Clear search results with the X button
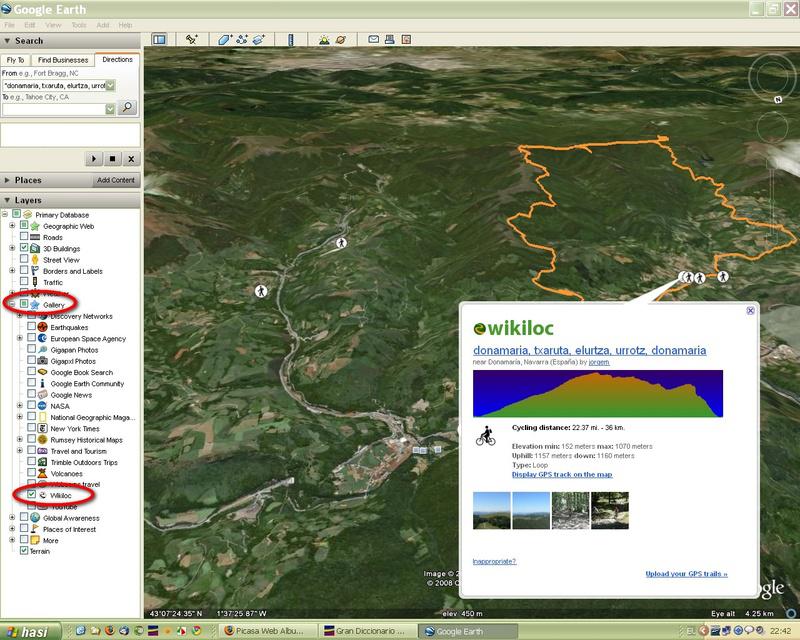Viewport: 800px width, 640px height. 131,159
